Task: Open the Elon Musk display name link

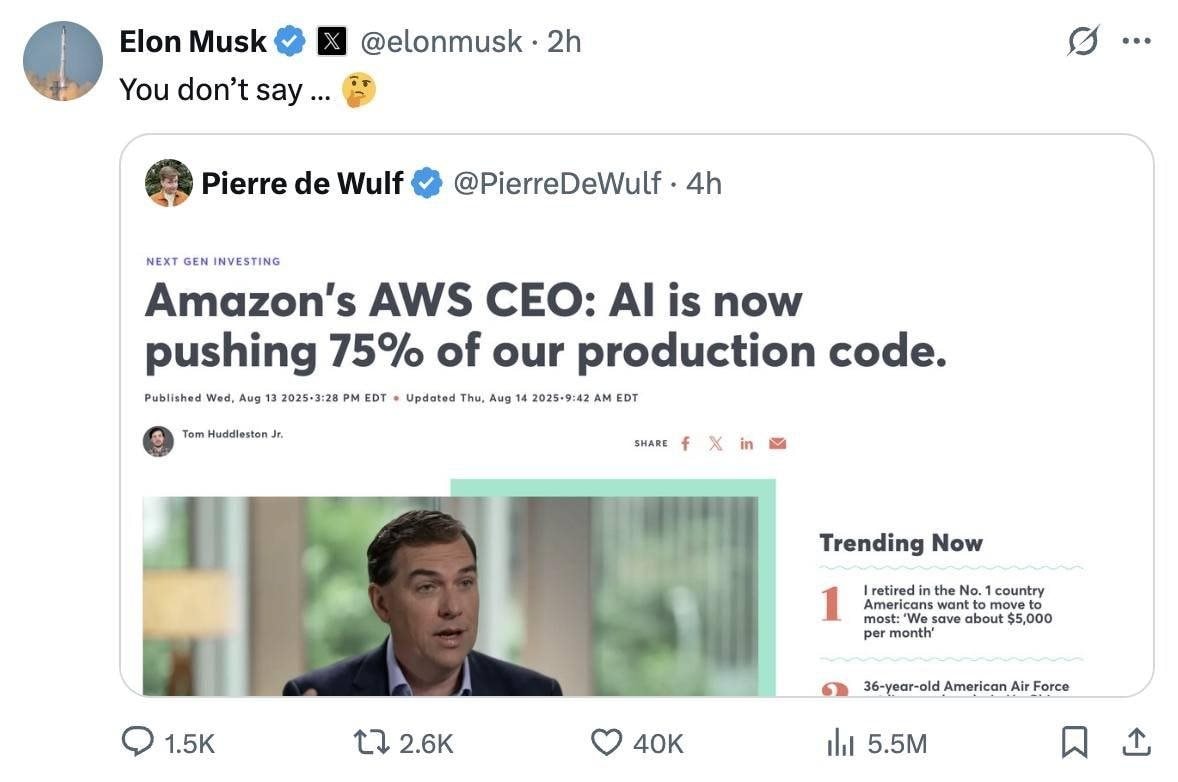Action: [x=193, y=41]
